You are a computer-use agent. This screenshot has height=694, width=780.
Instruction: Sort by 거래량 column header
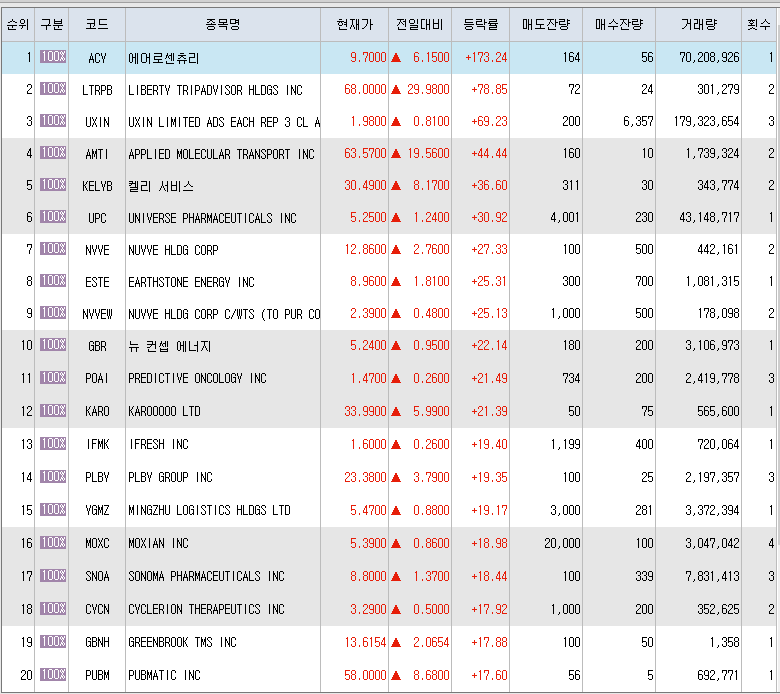pyautogui.click(x=698, y=24)
